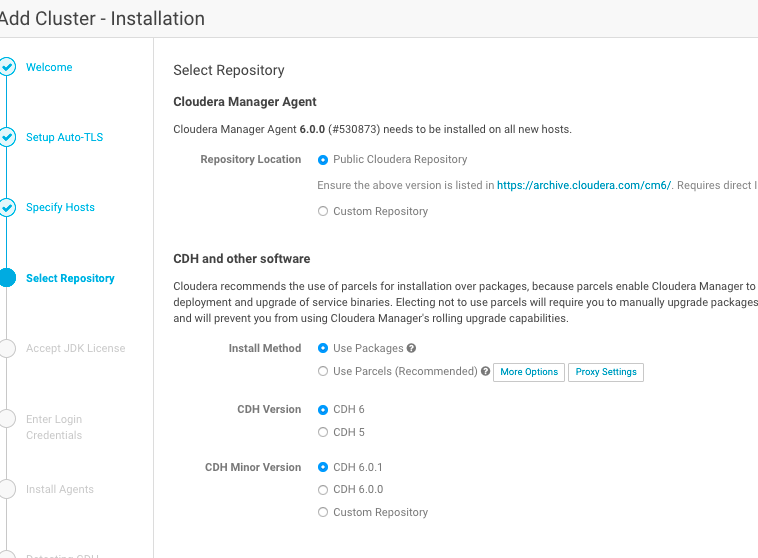Select Custom Repository under CDH Minor Version
758x558 pixels.
pyautogui.click(x=323, y=513)
